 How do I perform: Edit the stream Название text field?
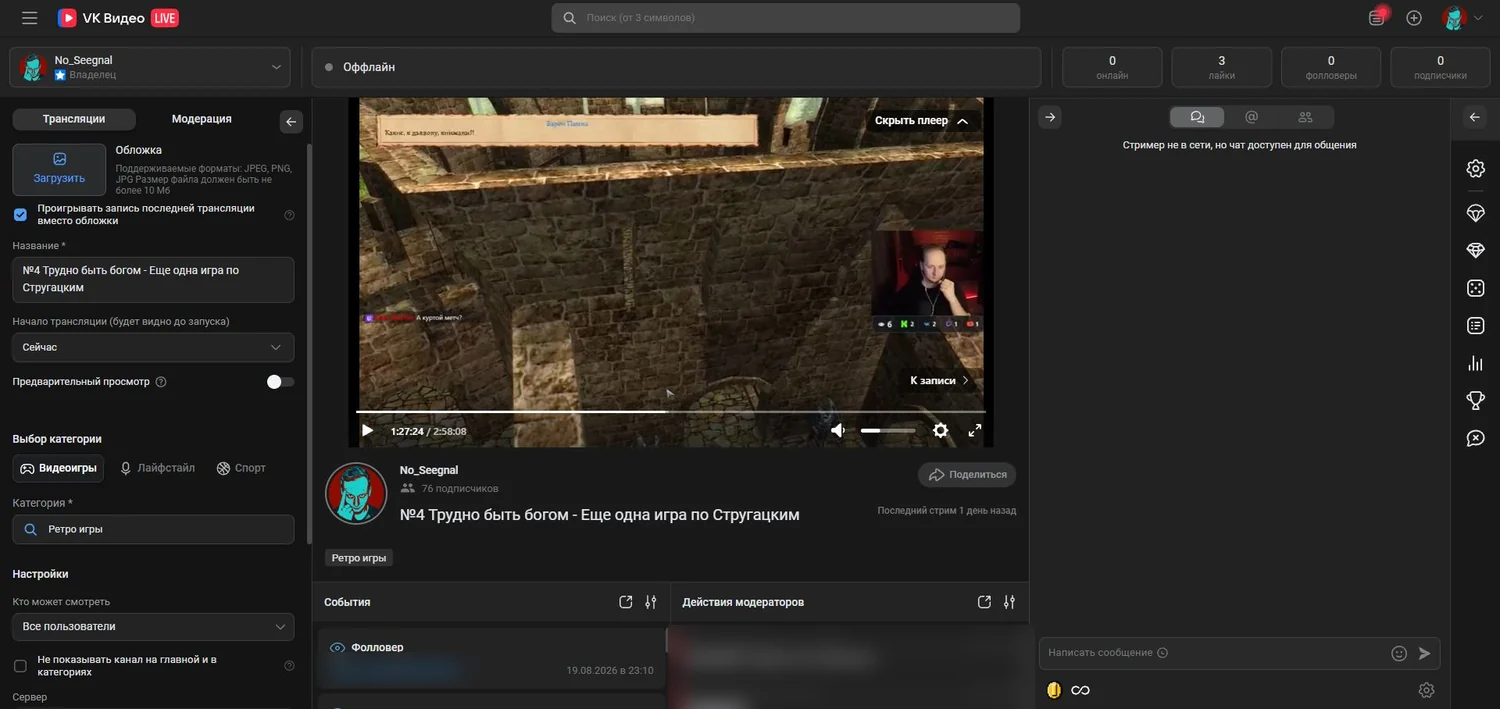[153, 279]
